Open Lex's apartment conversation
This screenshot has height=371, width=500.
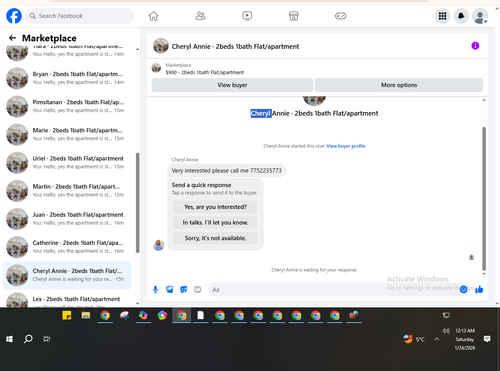[x=68, y=300]
